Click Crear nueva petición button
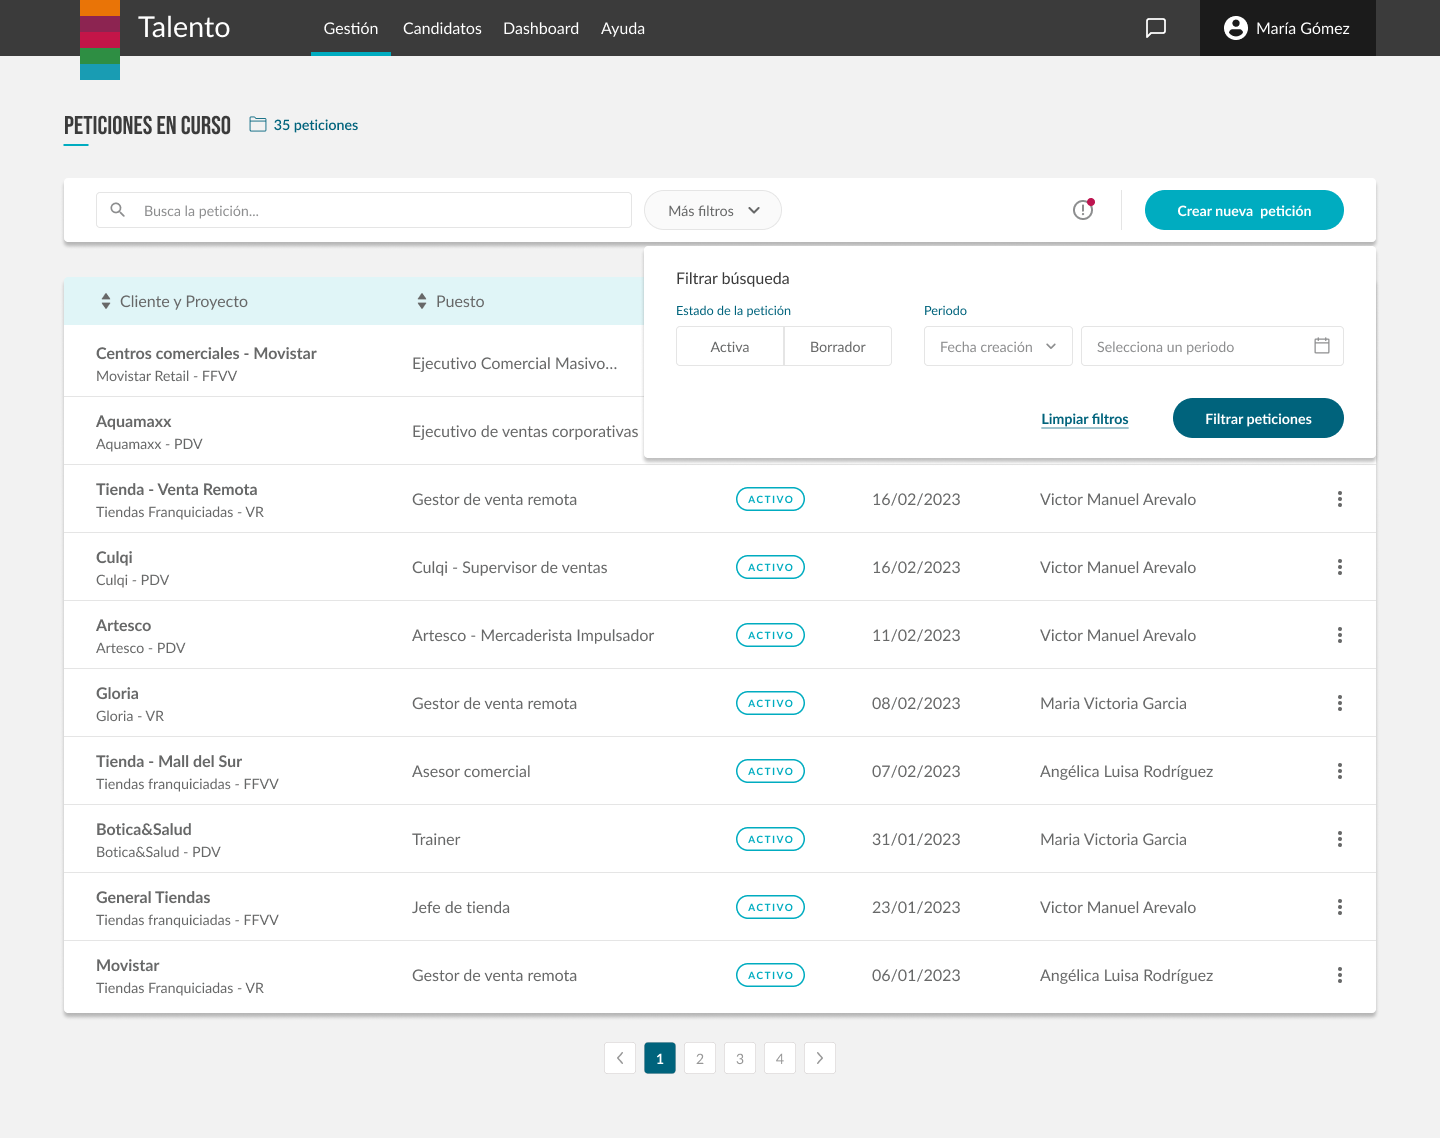 pos(1243,210)
